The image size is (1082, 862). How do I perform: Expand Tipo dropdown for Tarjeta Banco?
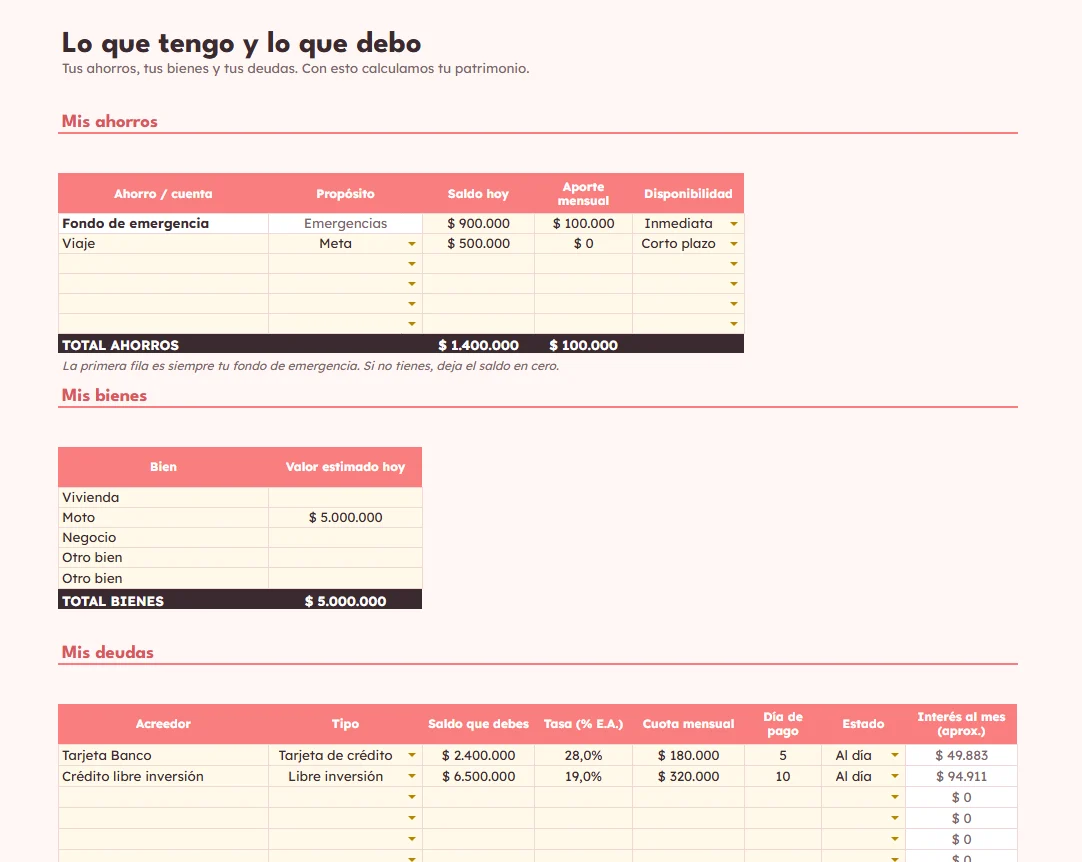(x=411, y=755)
